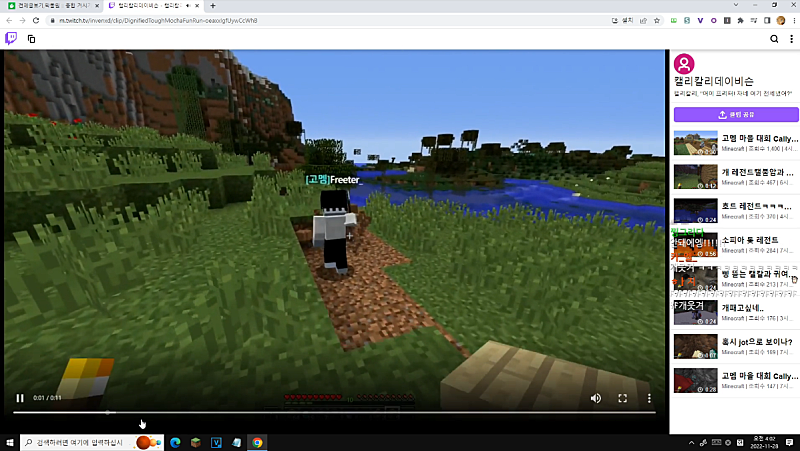The width and height of the screenshot is (800, 451).
Task: Go forward in browser history
Action: [22, 20]
